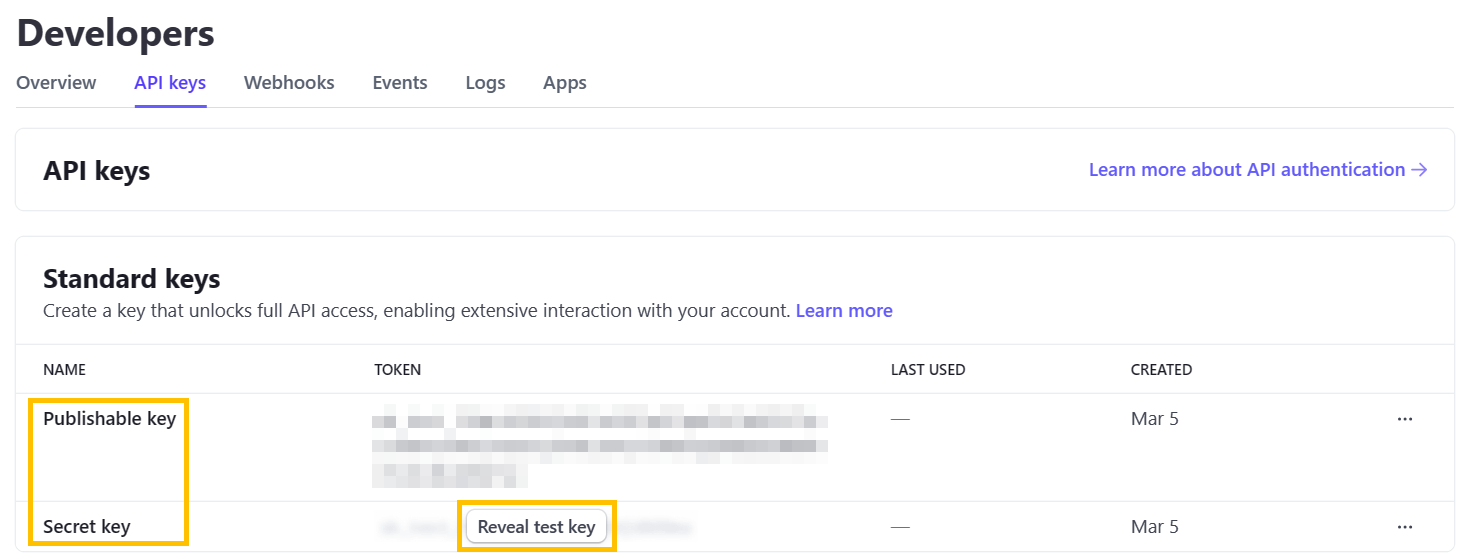The width and height of the screenshot is (1468, 559).
Task: Select the API keys tab
Action: tap(170, 83)
